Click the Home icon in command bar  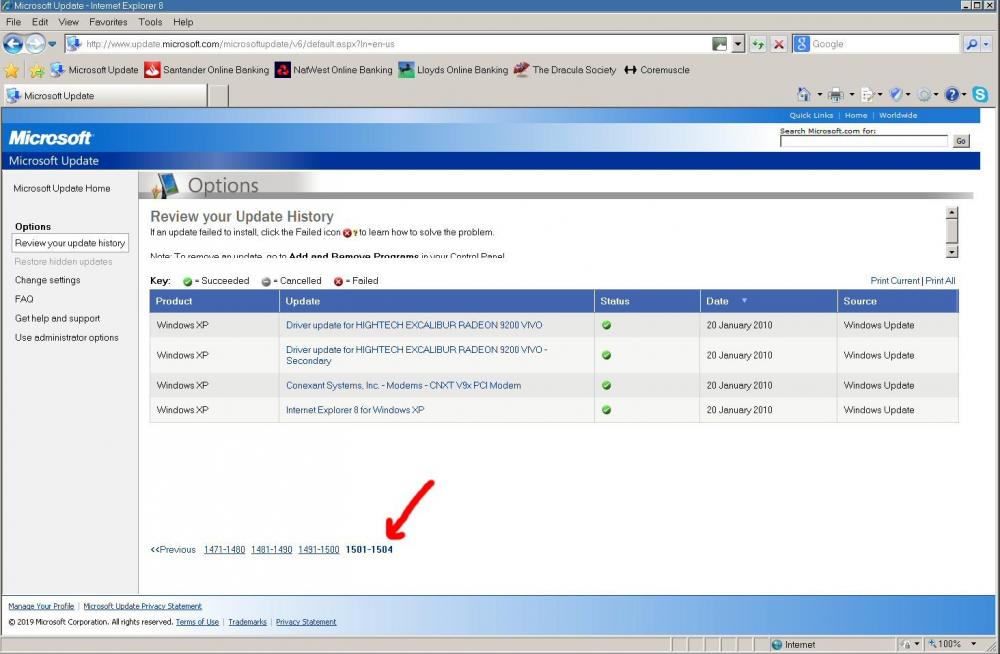(x=803, y=95)
